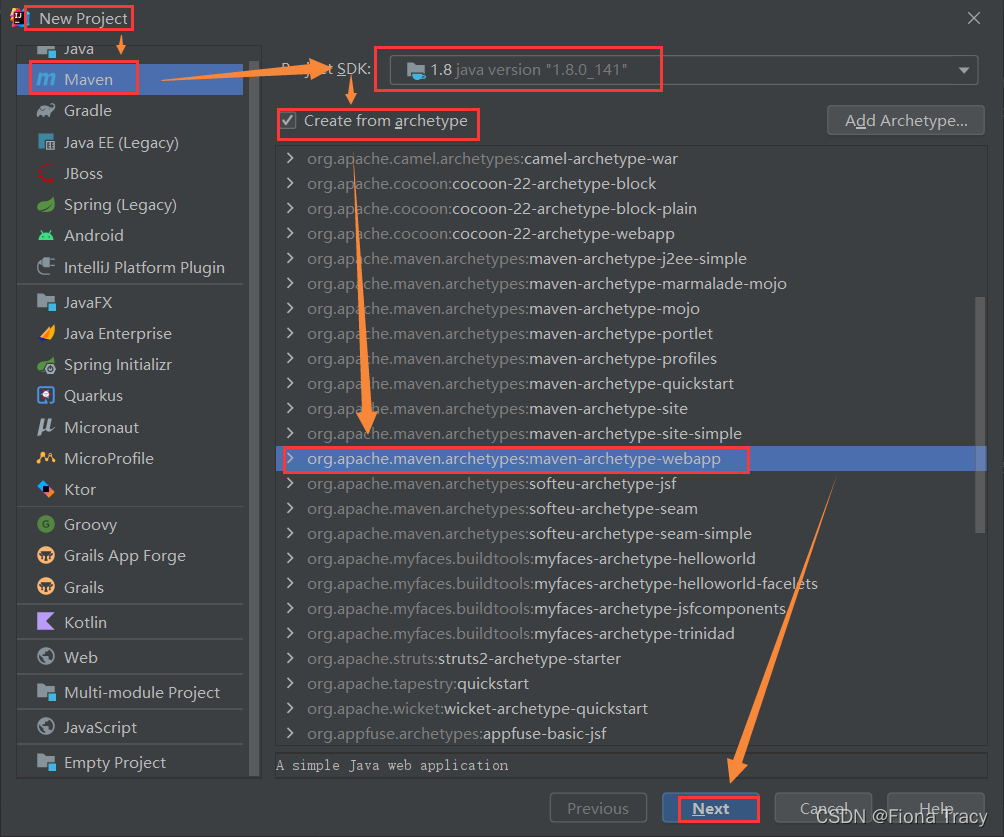Viewport: 1004px width, 837px height.
Task: Click the Java Enterprise icon
Action: (46, 333)
